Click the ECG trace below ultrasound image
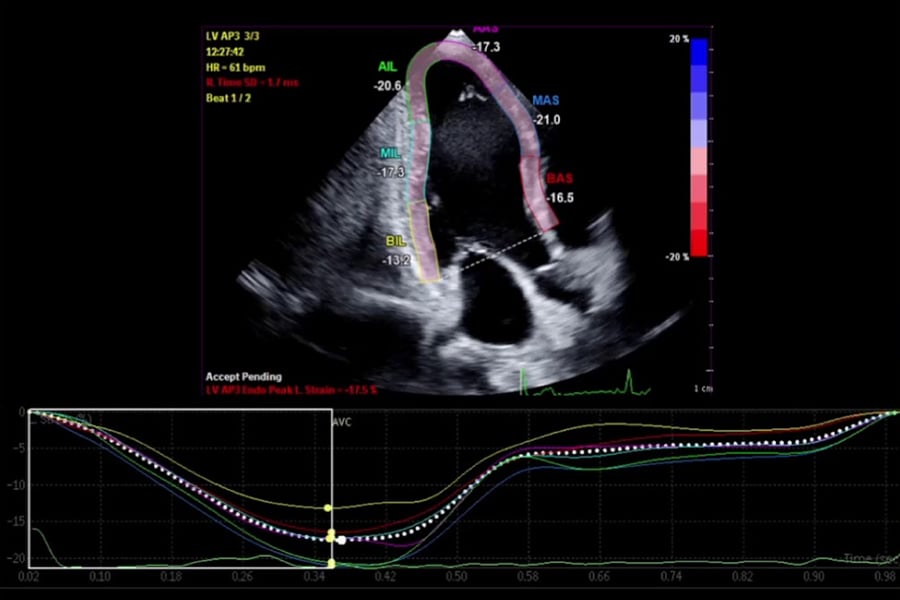Viewport: 900px width, 600px height. click(586, 387)
